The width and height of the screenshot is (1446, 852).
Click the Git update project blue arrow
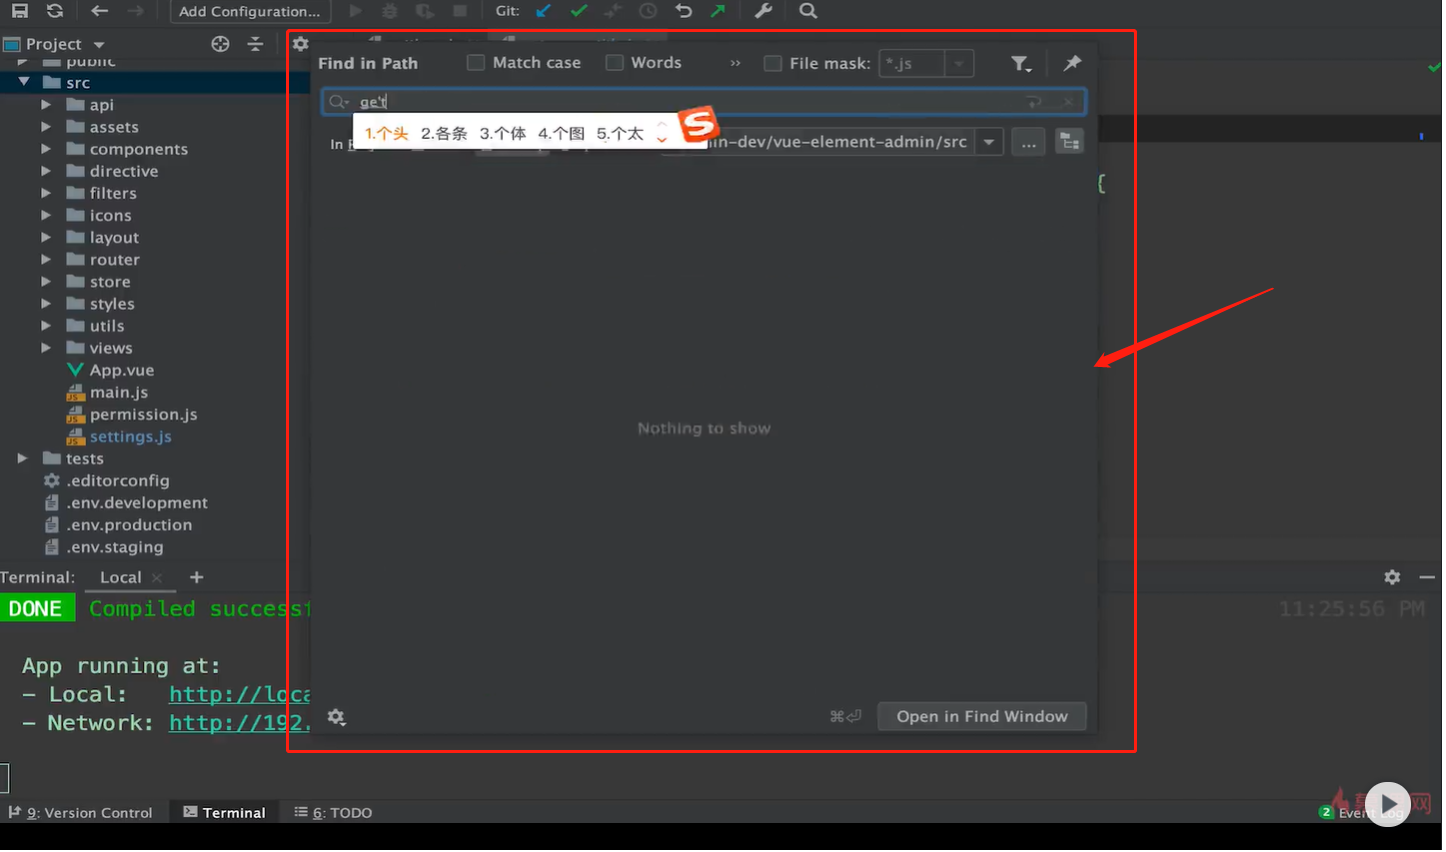[543, 11]
